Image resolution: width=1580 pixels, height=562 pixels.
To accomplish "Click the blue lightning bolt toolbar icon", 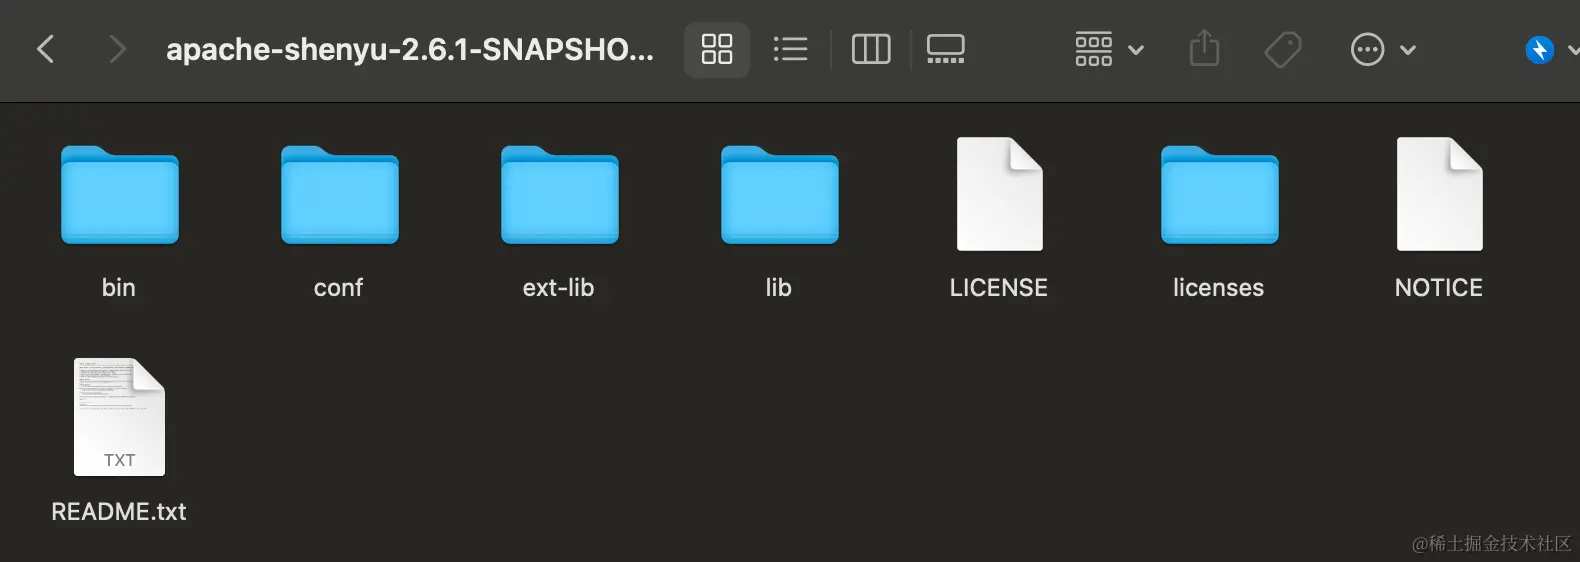I will 1540,49.
